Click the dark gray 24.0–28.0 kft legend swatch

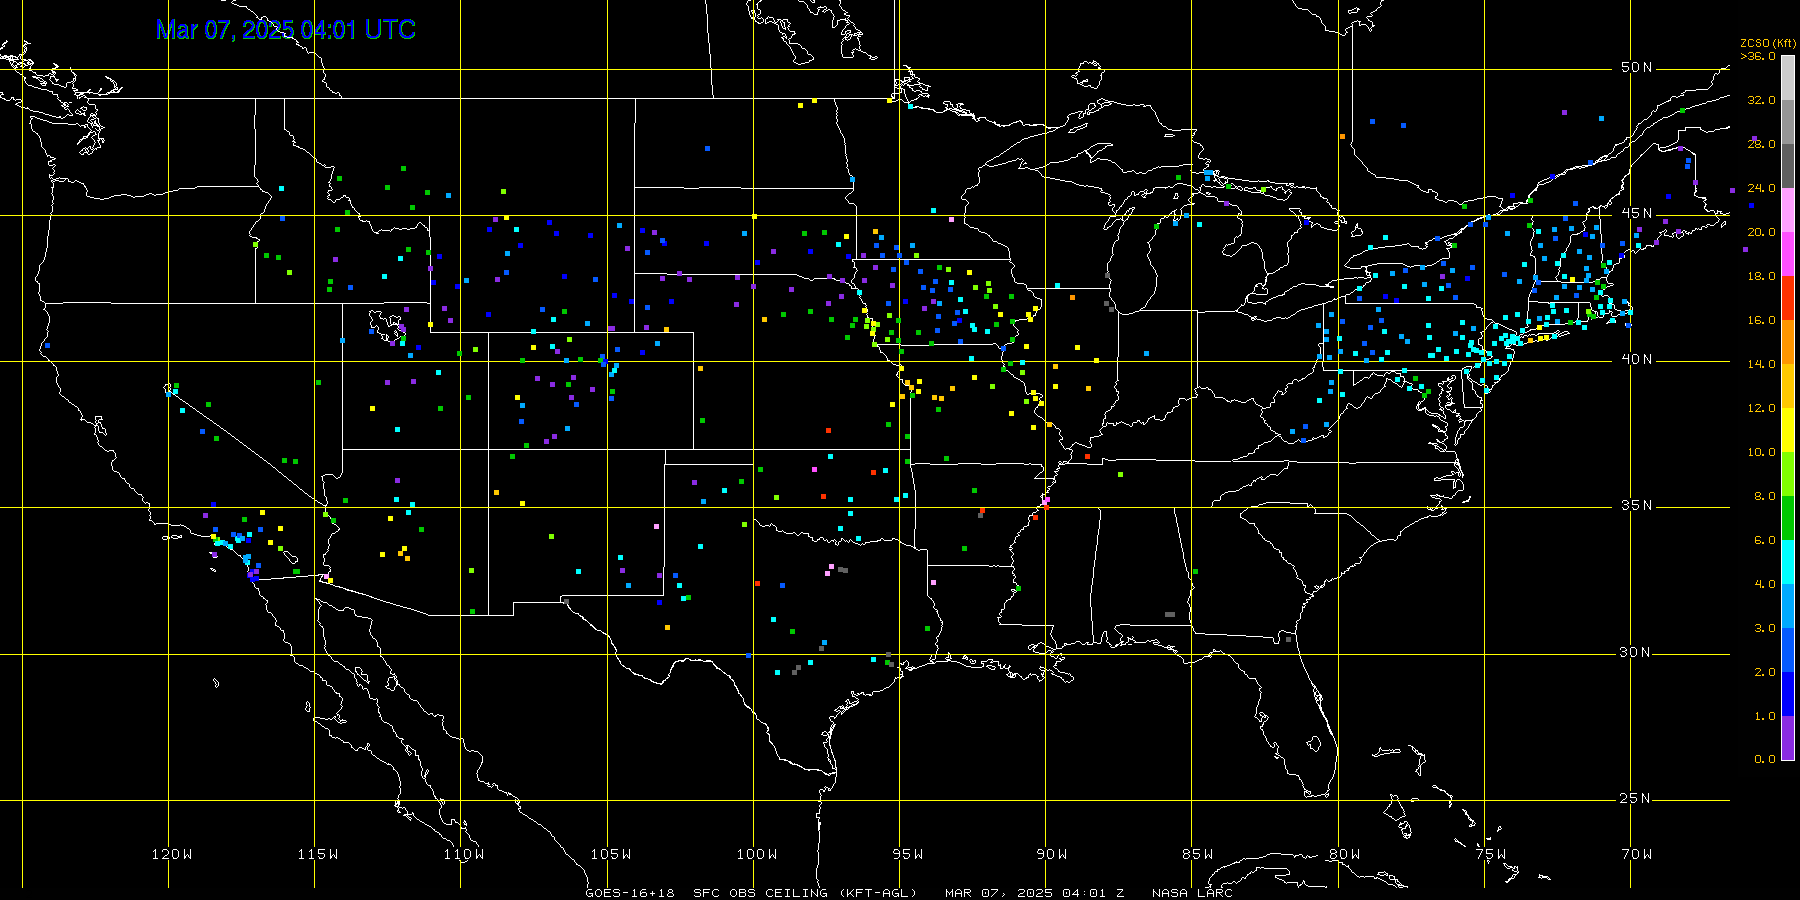coord(1788,166)
